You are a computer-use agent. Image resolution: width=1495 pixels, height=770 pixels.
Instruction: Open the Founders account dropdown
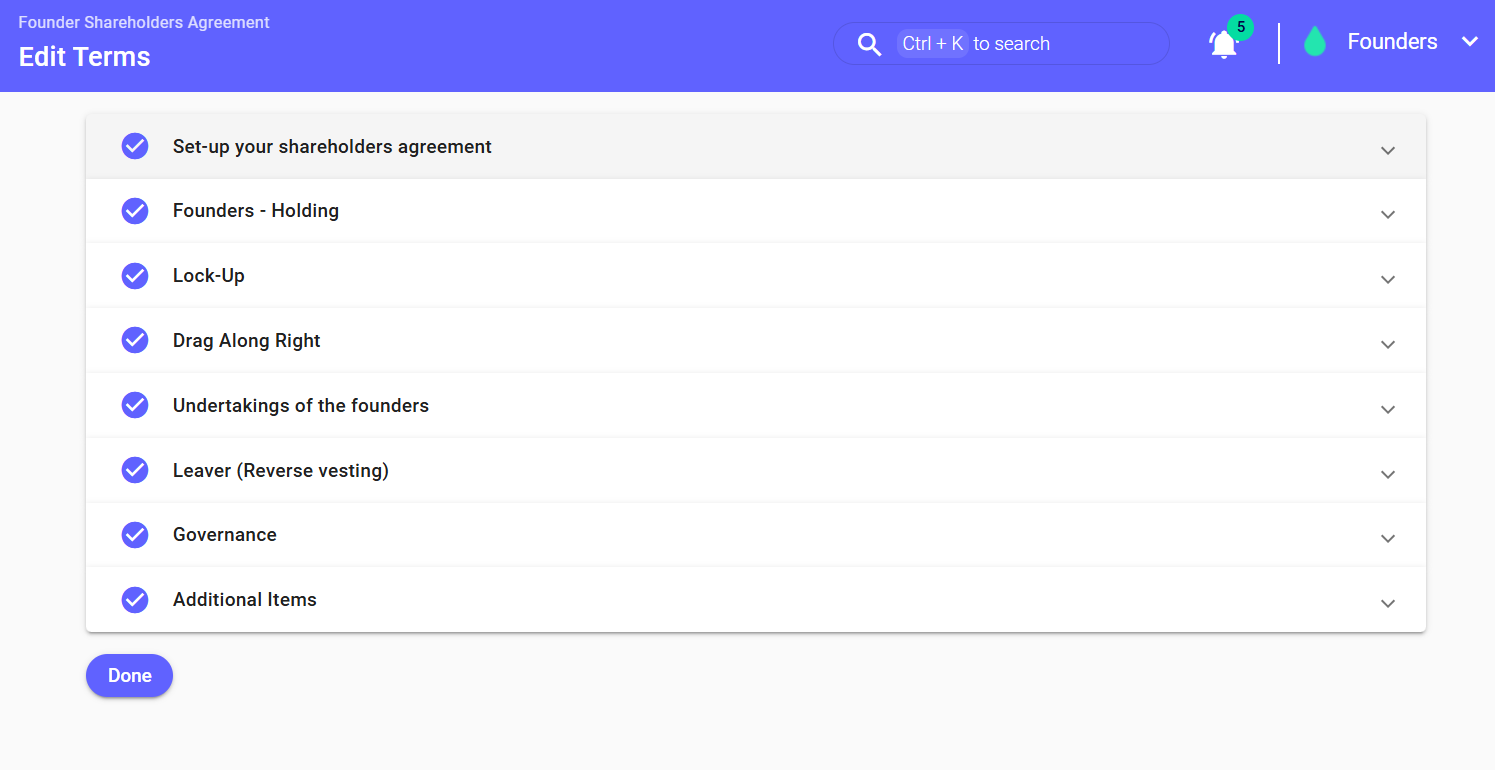[x=1469, y=42]
